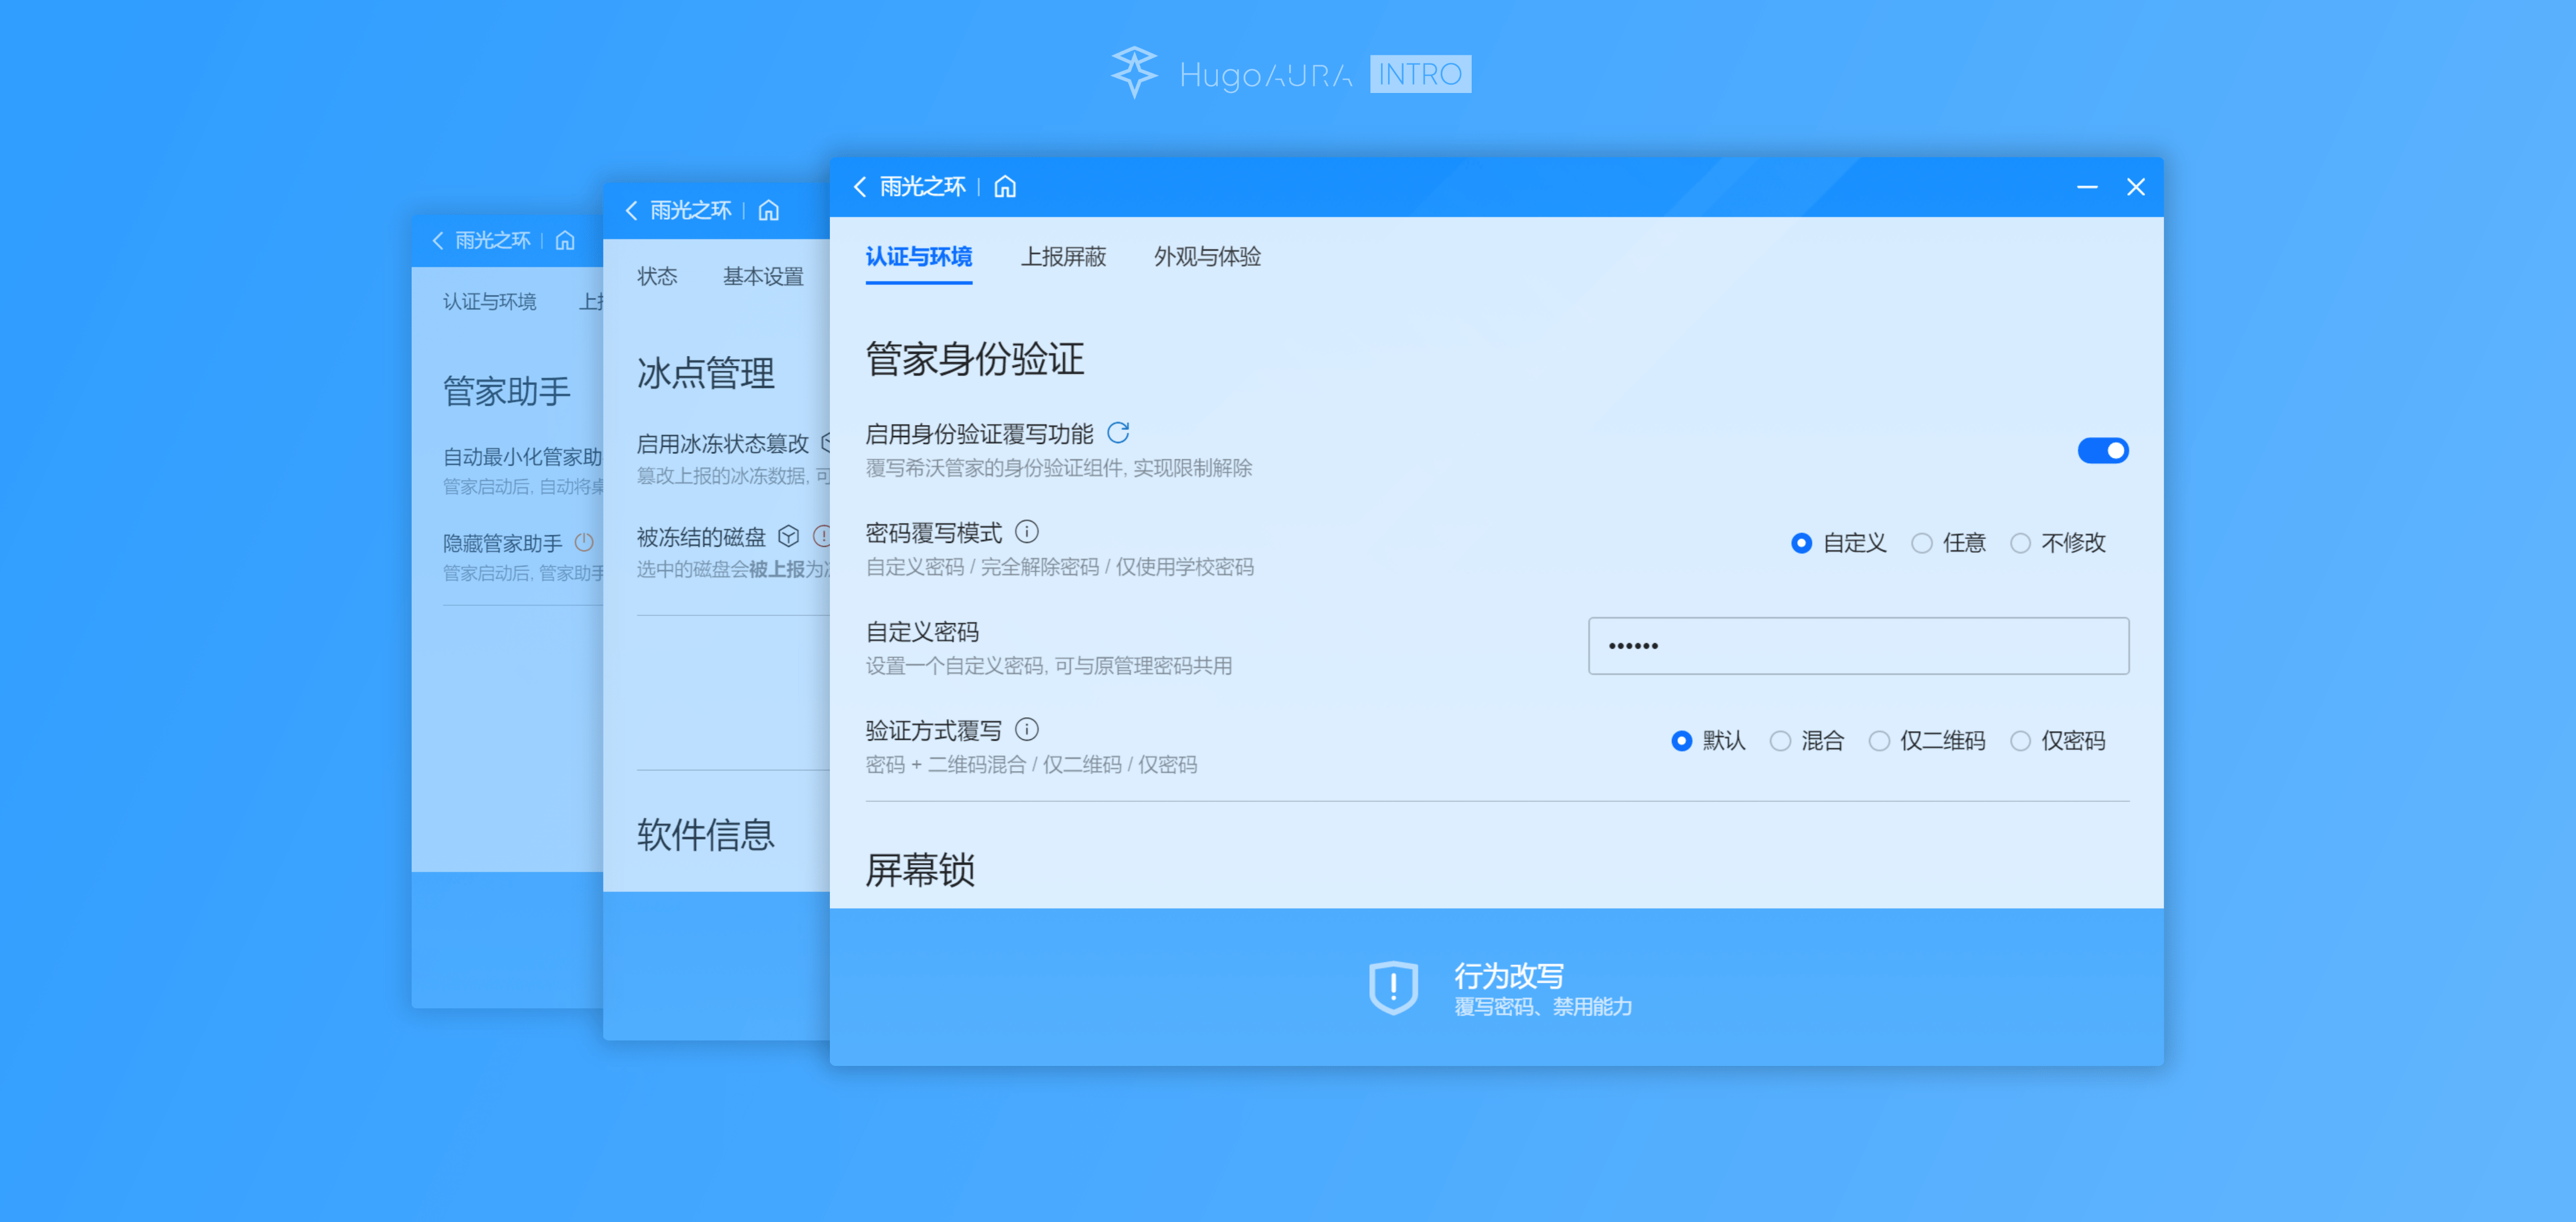The width and height of the screenshot is (2576, 1222).
Task: Open the info icon beside 密码覆写模式
Action: (x=1027, y=532)
